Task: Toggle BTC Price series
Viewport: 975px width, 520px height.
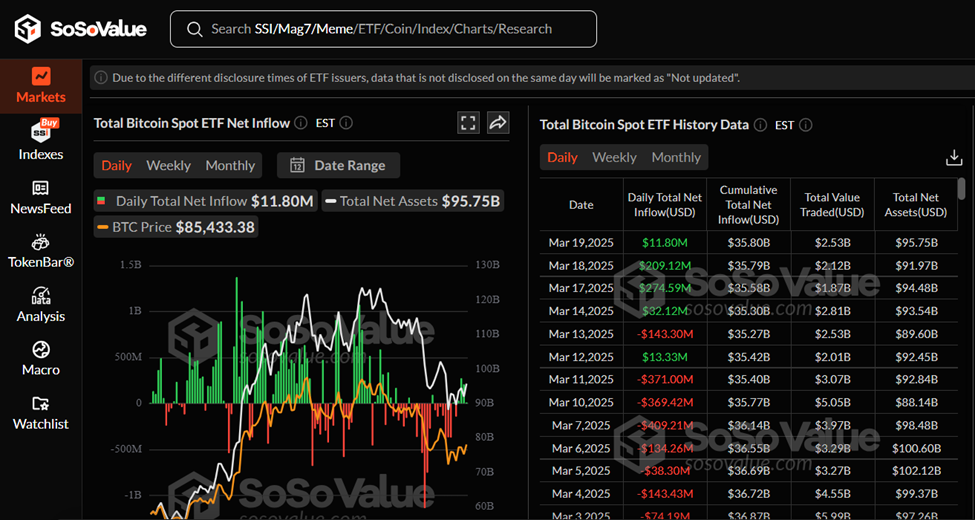Action: 175,227
